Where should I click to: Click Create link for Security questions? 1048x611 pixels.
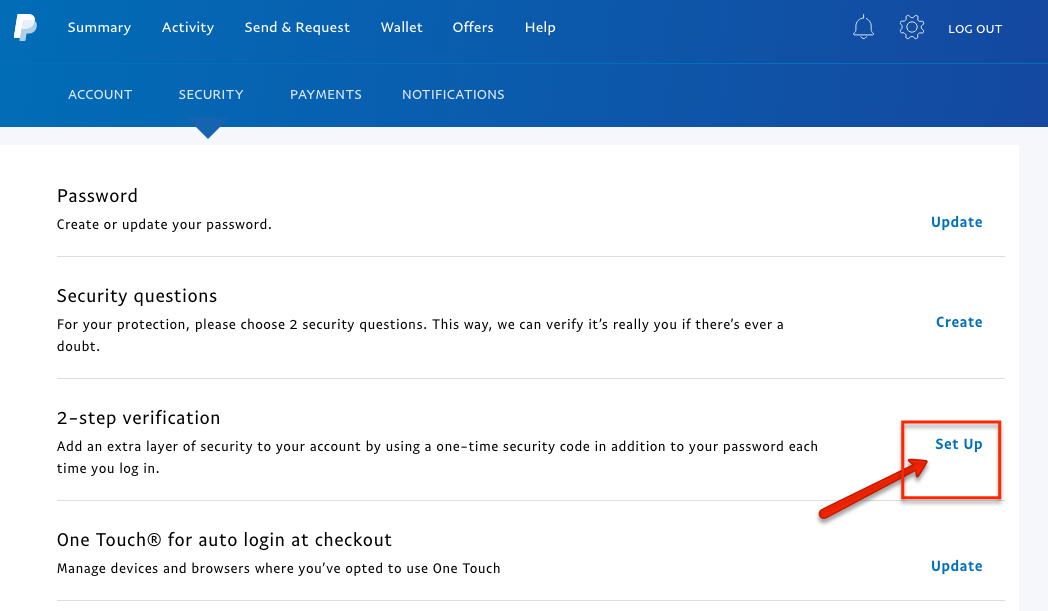point(959,322)
